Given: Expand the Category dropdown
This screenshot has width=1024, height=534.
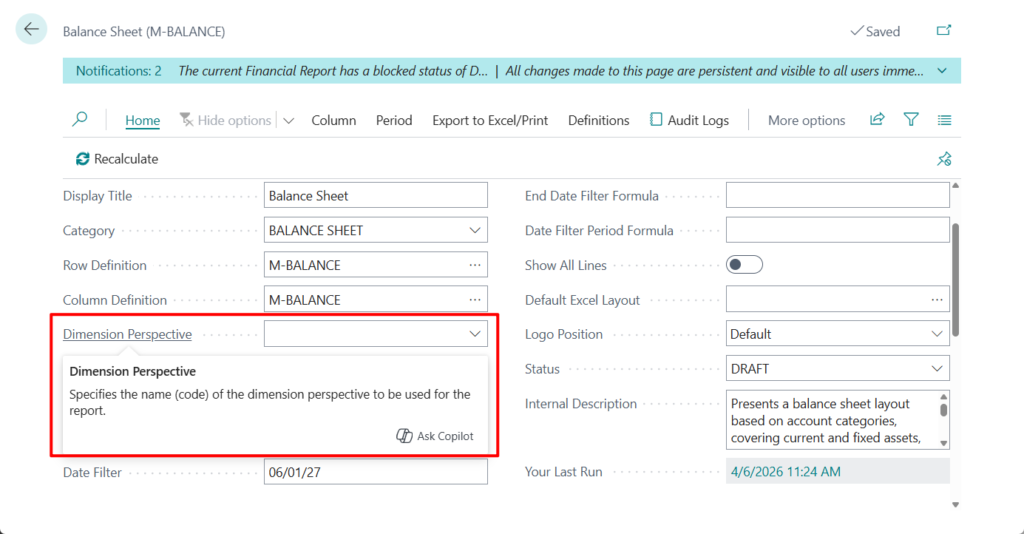Looking at the screenshot, I should click(x=475, y=230).
